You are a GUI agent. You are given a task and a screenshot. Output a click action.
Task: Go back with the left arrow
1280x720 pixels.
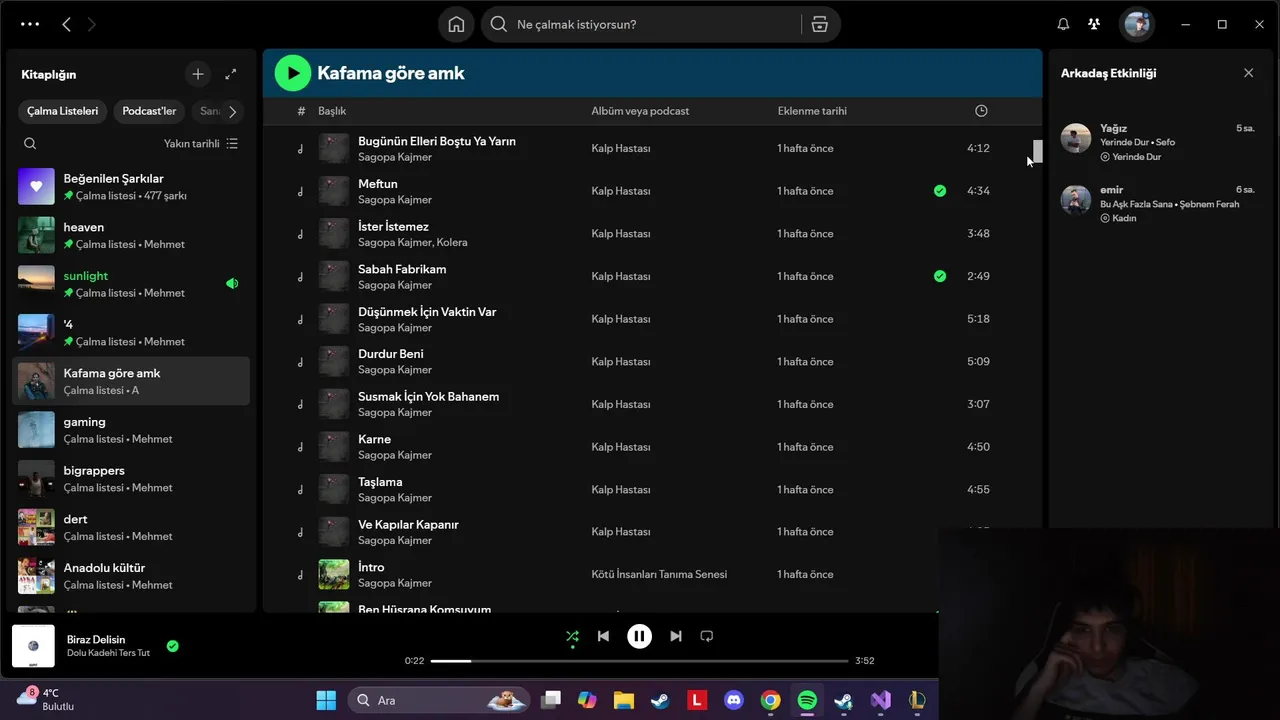[x=66, y=25]
